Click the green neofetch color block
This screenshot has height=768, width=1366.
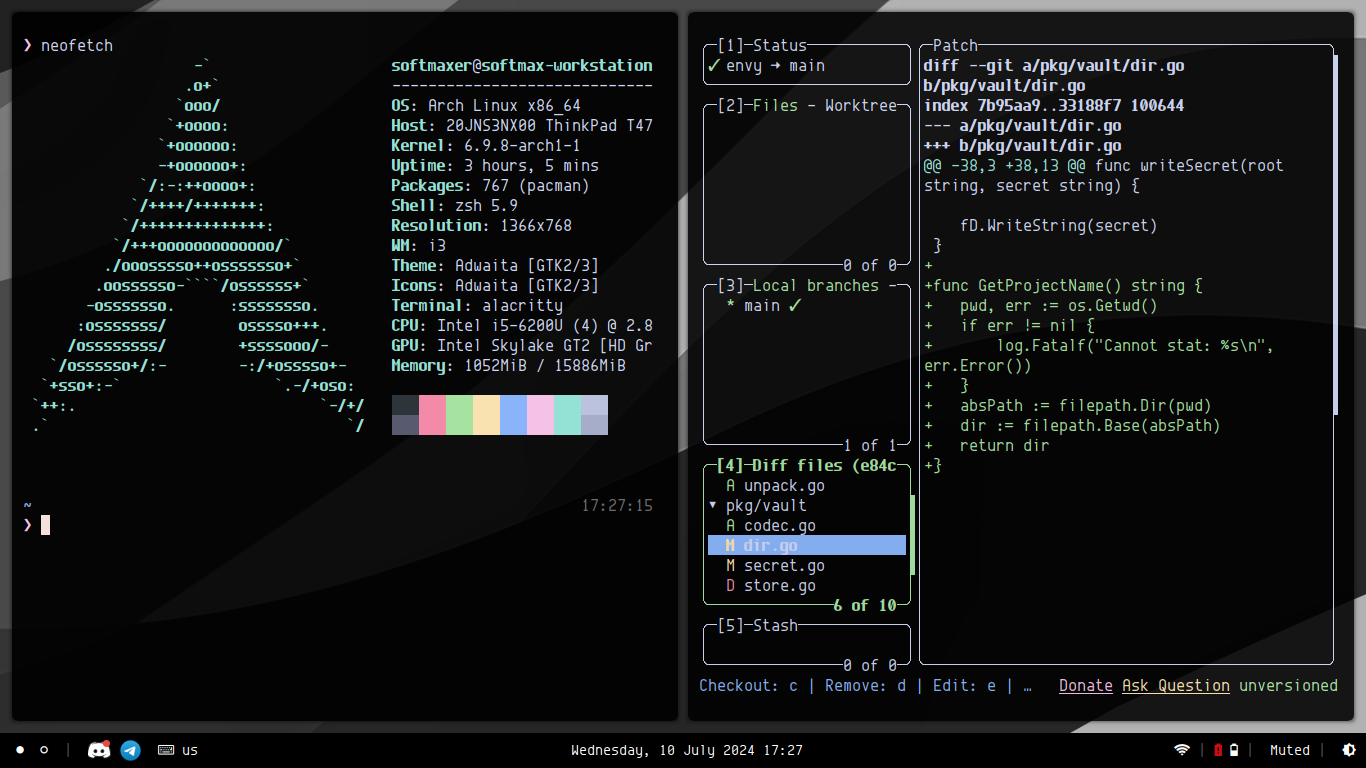(x=459, y=415)
